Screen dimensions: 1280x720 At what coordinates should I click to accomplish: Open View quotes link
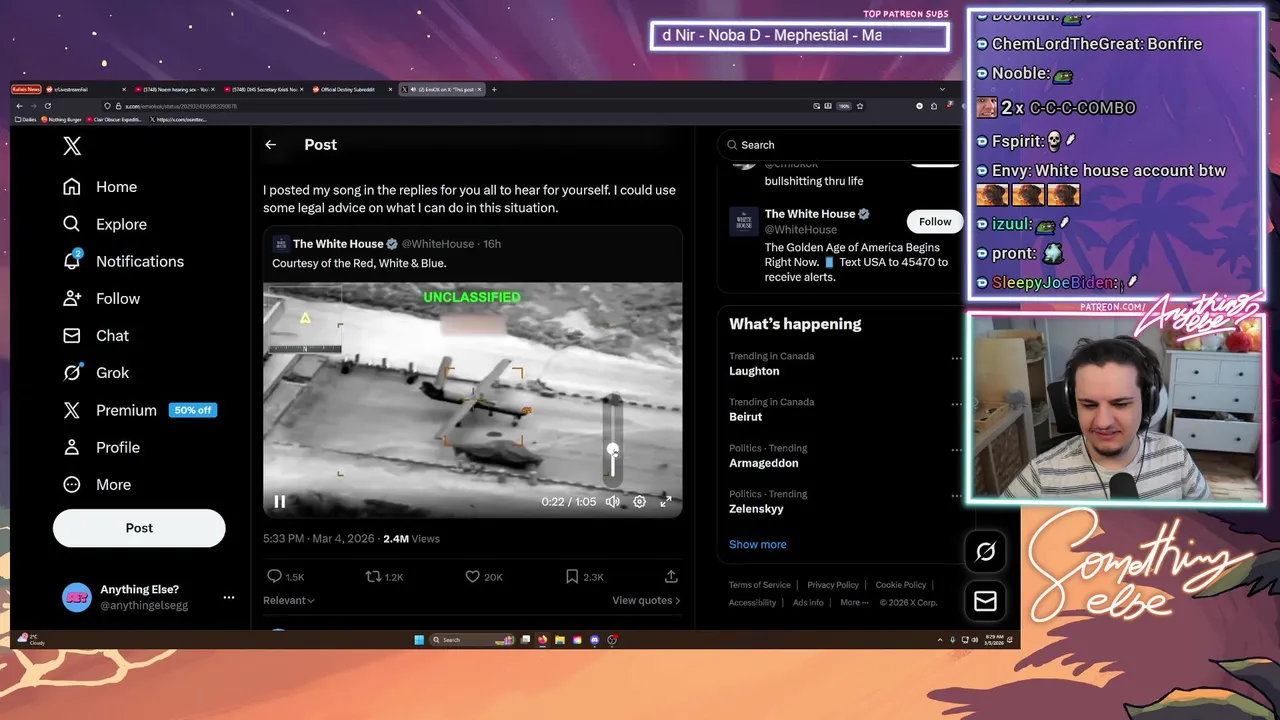click(646, 600)
